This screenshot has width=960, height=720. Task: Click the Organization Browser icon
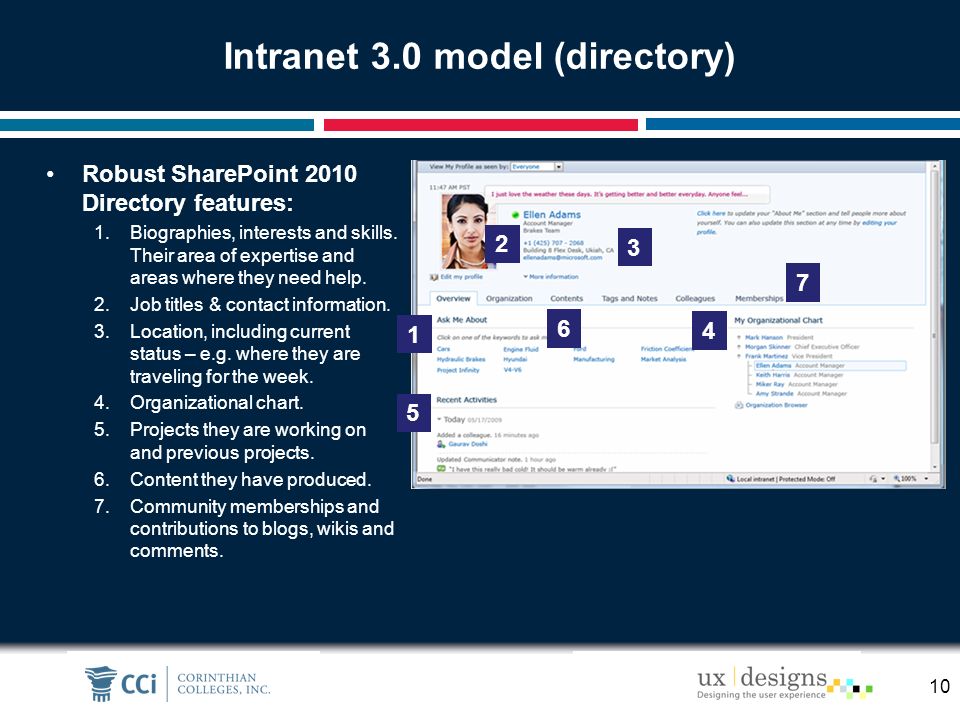(739, 405)
